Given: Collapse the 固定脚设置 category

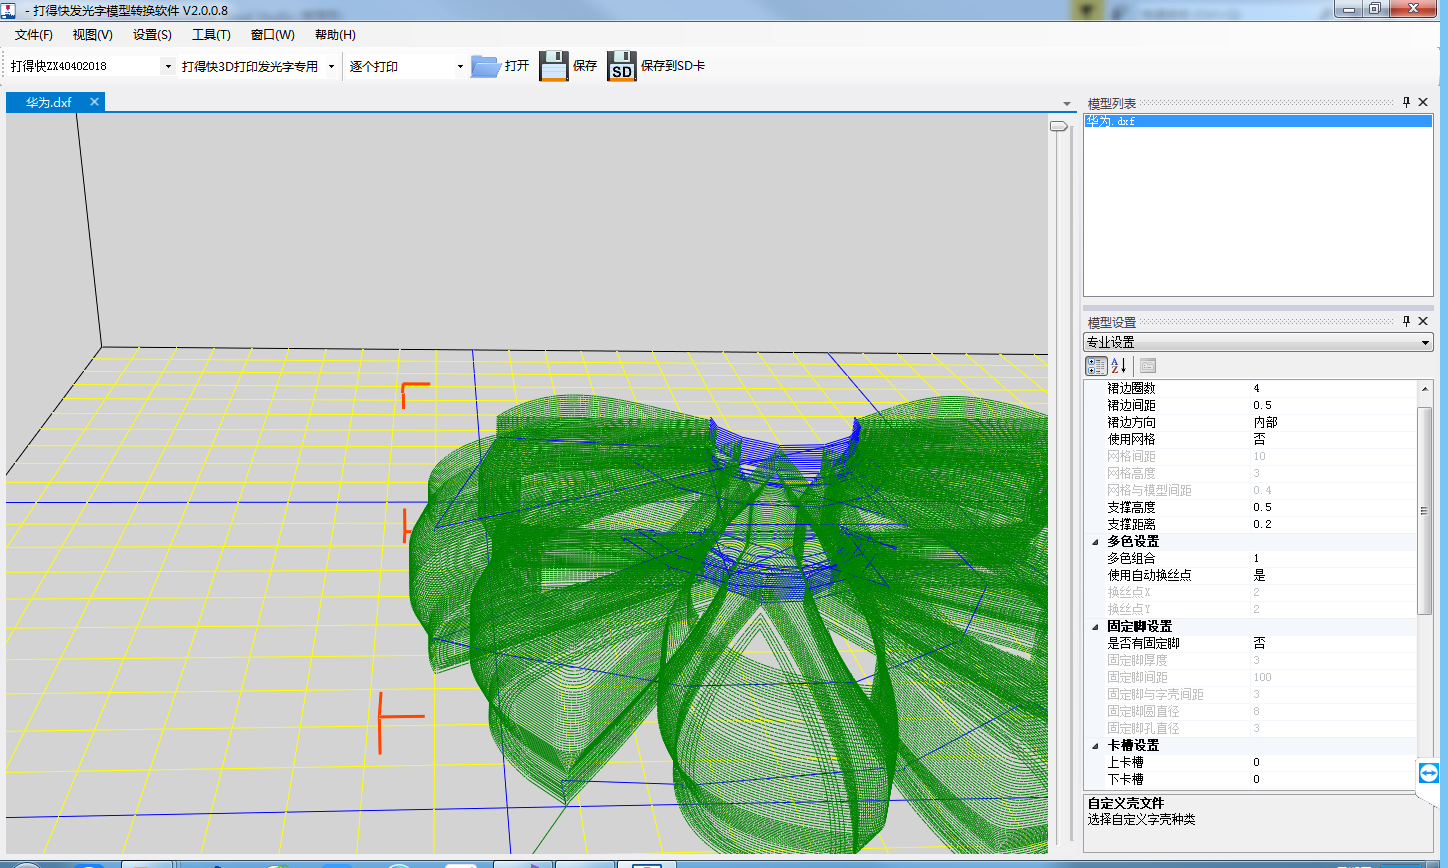Looking at the screenshot, I should coord(1094,627).
